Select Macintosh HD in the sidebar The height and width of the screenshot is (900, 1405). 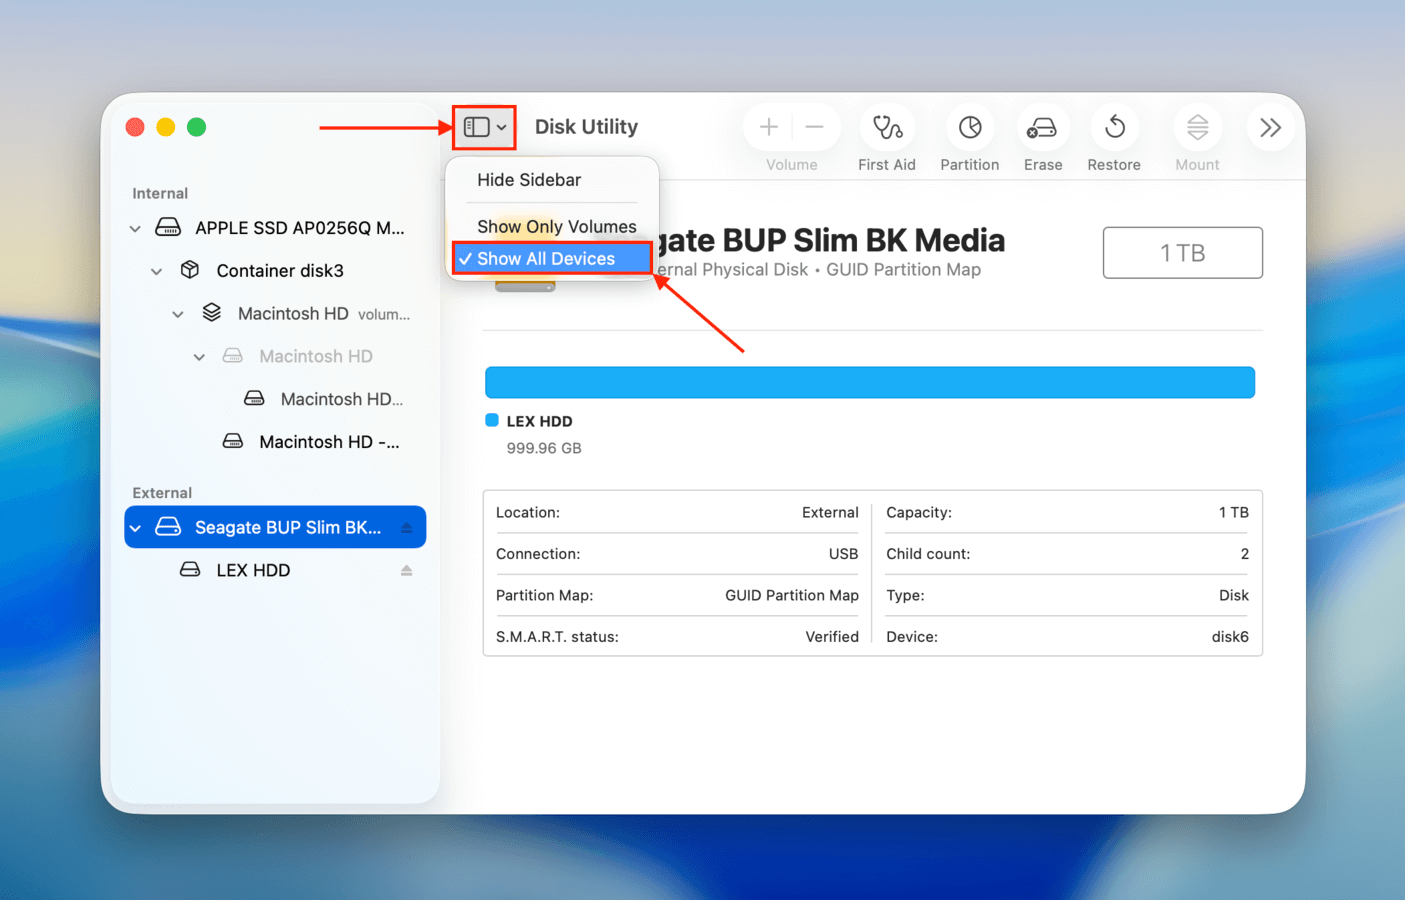point(292,313)
